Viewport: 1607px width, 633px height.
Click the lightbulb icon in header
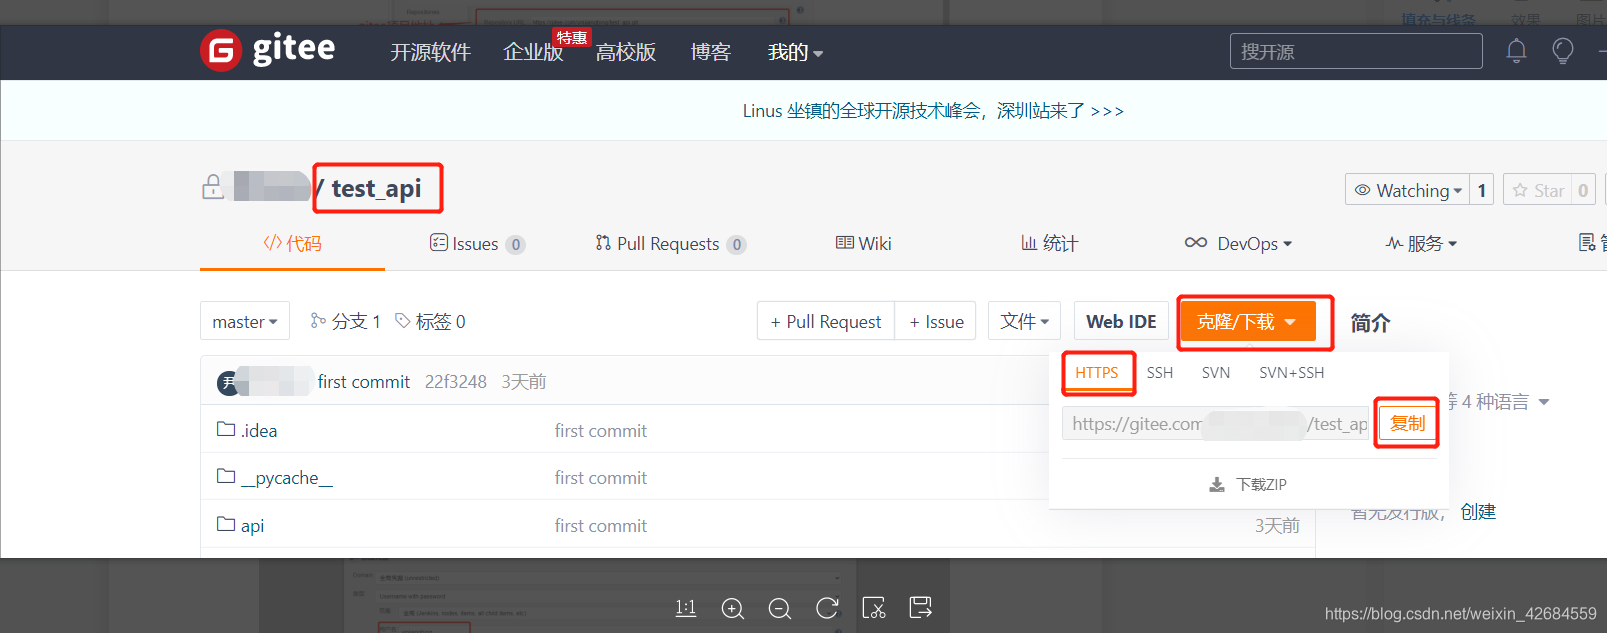tap(1562, 51)
